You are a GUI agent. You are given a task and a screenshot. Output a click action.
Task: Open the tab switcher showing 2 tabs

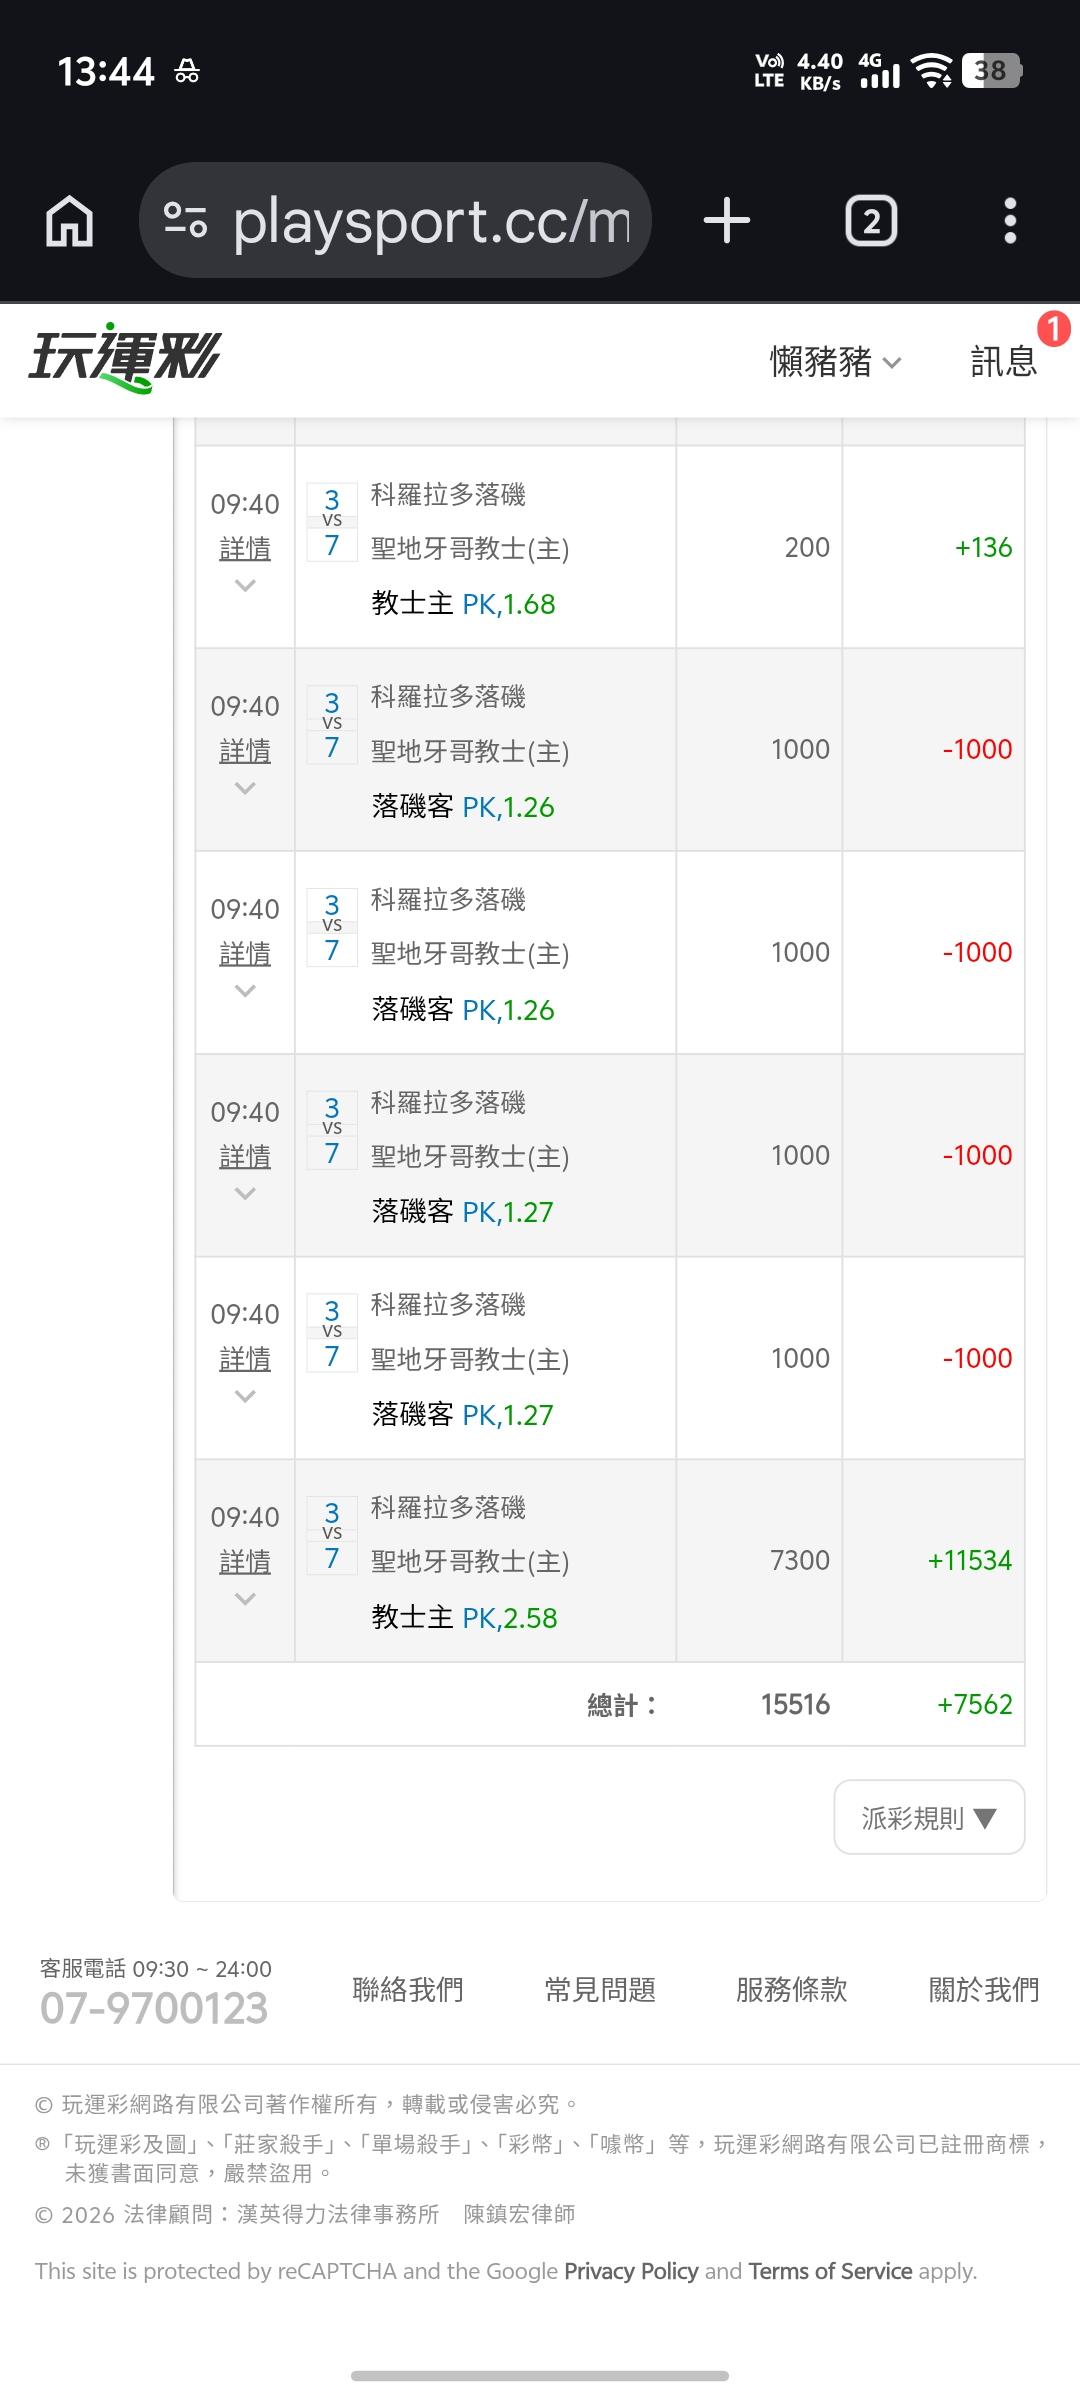(x=871, y=221)
